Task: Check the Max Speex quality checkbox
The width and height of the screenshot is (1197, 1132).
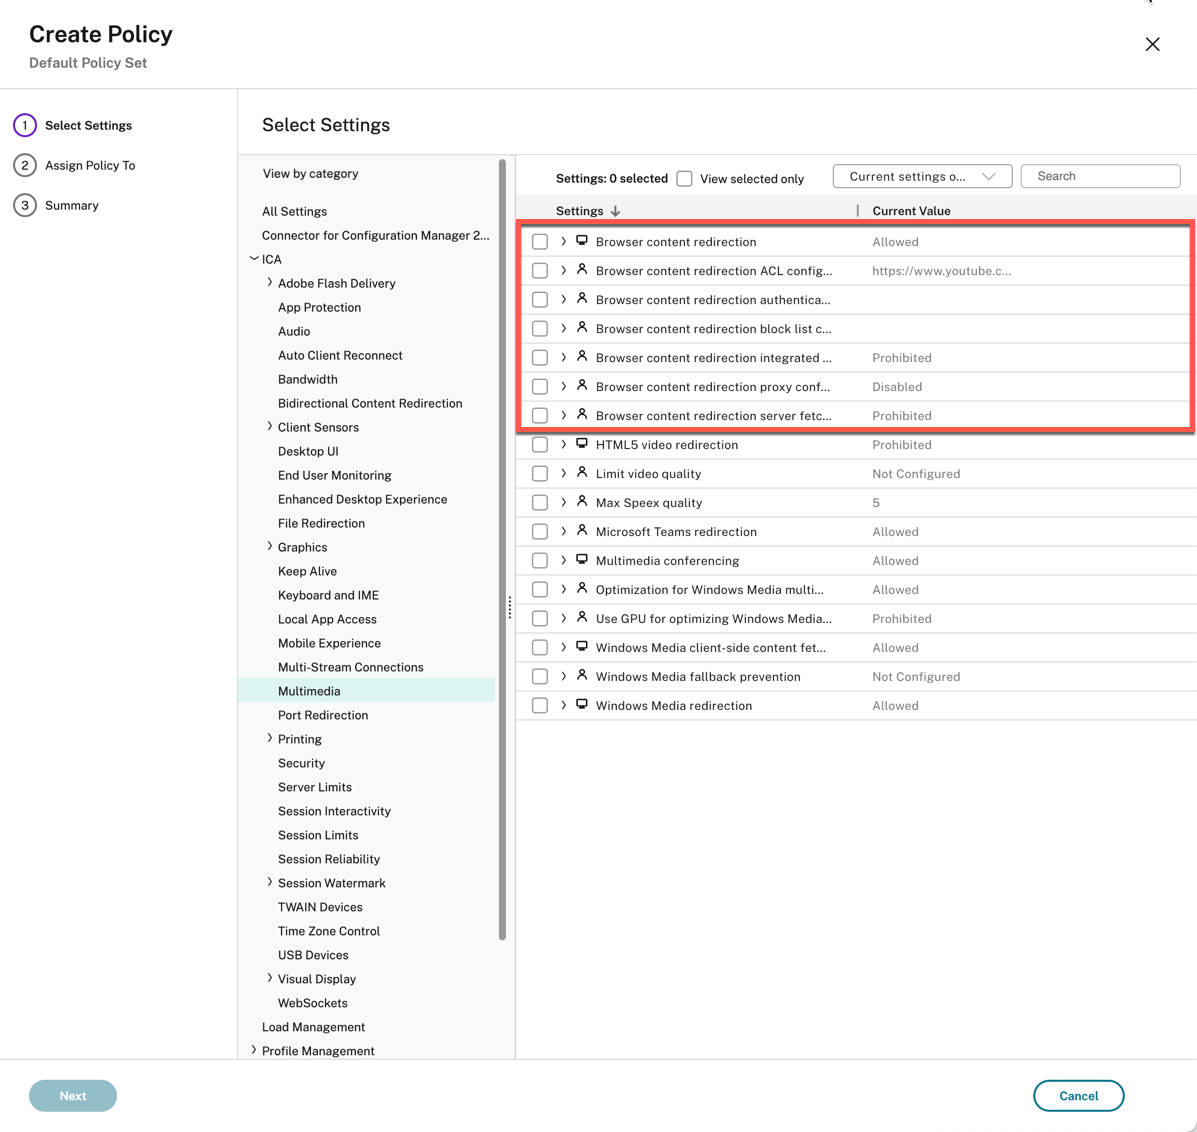Action: click(x=540, y=503)
